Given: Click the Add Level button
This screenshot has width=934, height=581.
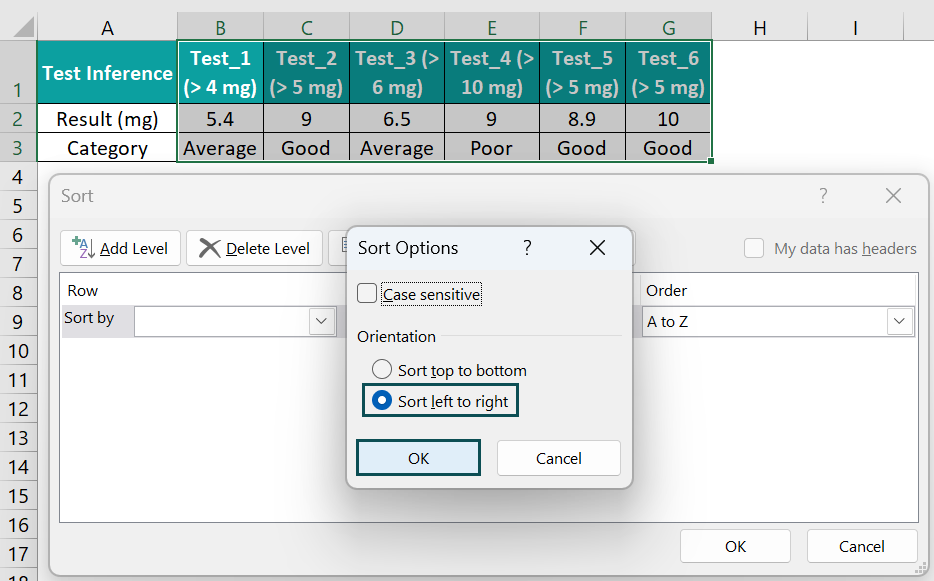Looking at the screenshot, I should pos(120,248).
